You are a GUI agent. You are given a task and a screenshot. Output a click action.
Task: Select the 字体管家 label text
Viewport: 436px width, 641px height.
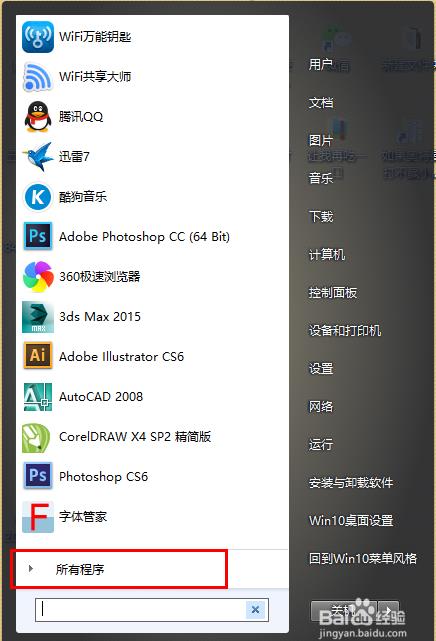coord(83,517)
